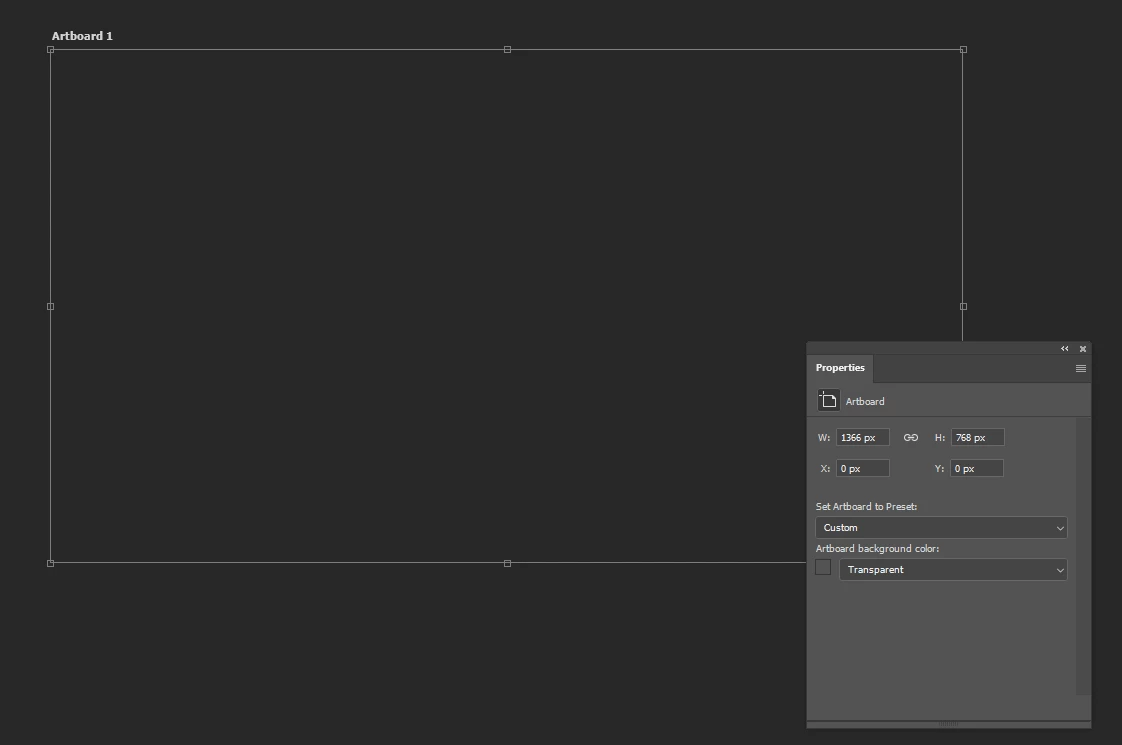Click the H: height label
This screenshot has width=1122, height=745.
click(940, 437)
